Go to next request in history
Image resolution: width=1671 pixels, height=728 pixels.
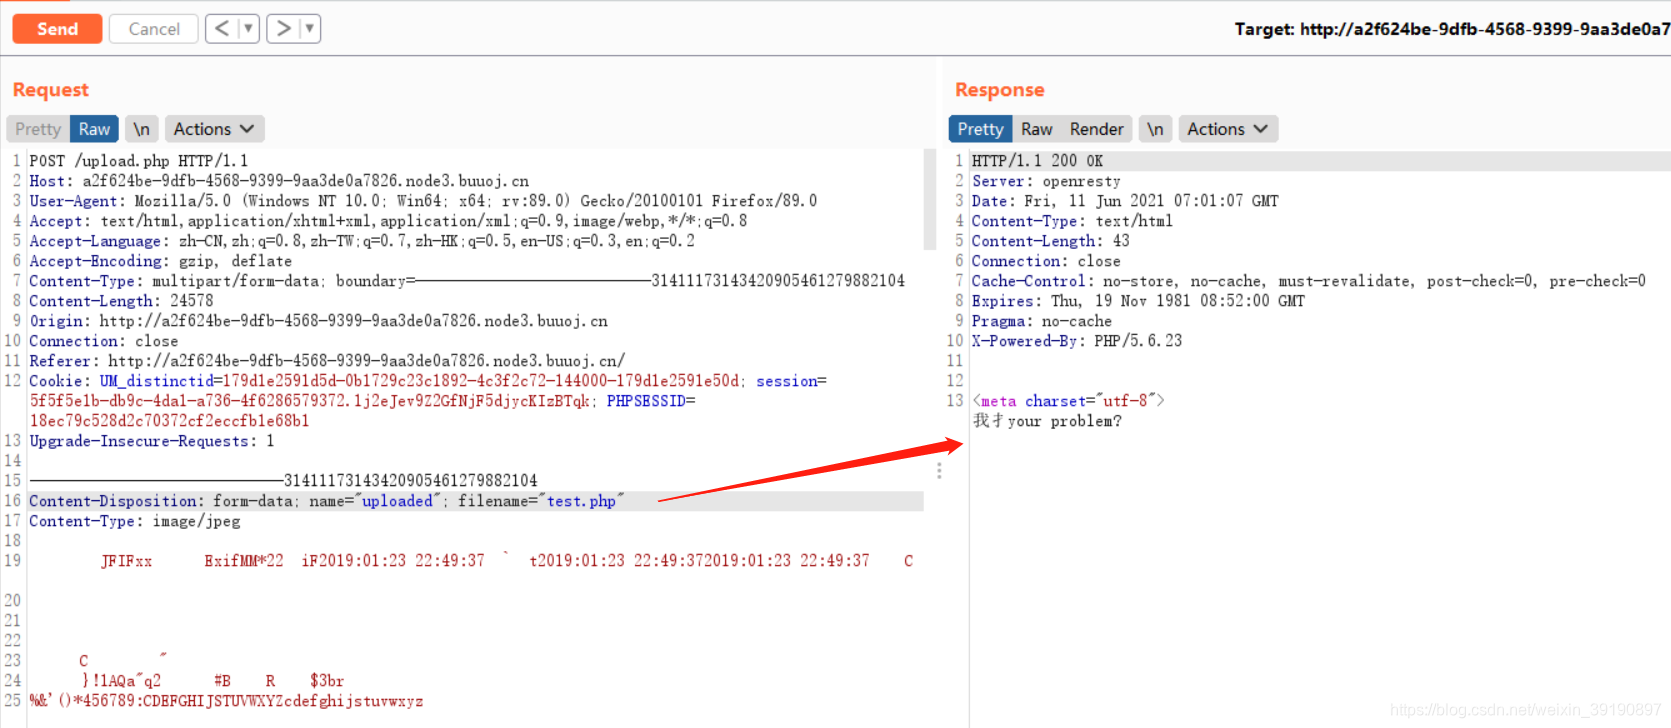pyautogui.click(x=283, y=29)
